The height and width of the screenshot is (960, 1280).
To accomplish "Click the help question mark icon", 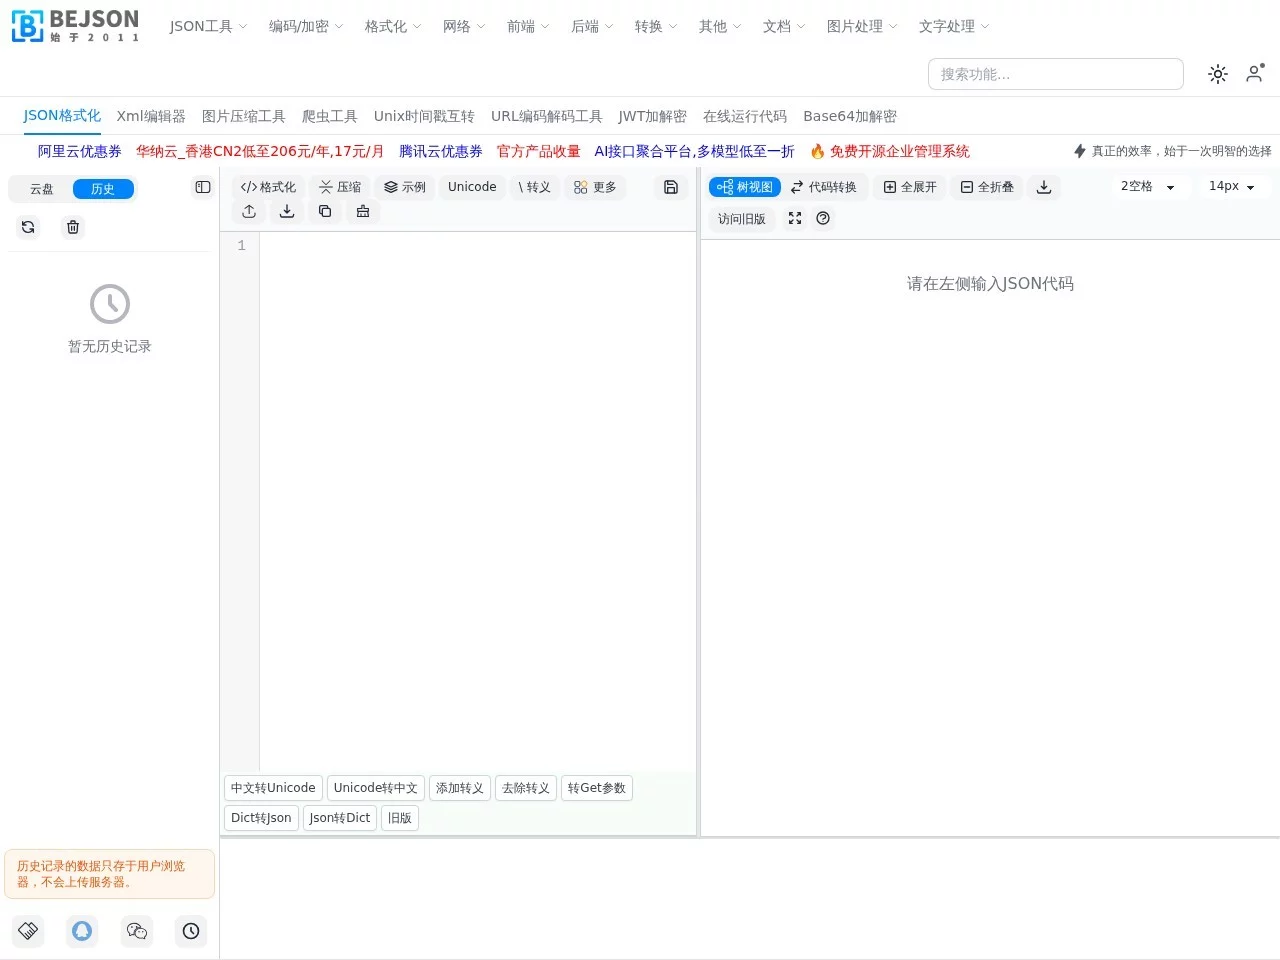I will click(823, 219).
